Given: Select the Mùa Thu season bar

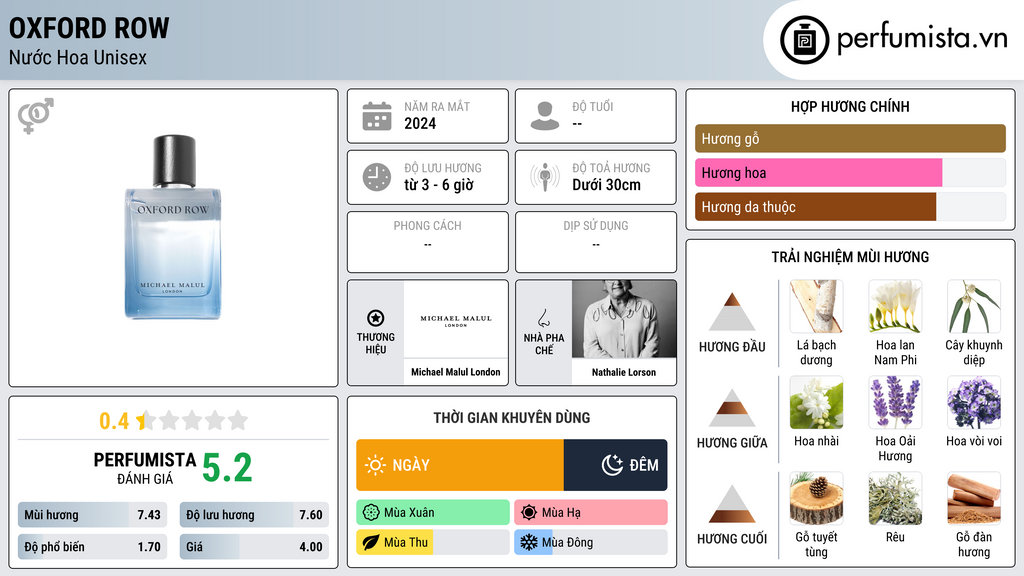Looking at the screenshot, I should pyautogui.click(x=433, y=543).
